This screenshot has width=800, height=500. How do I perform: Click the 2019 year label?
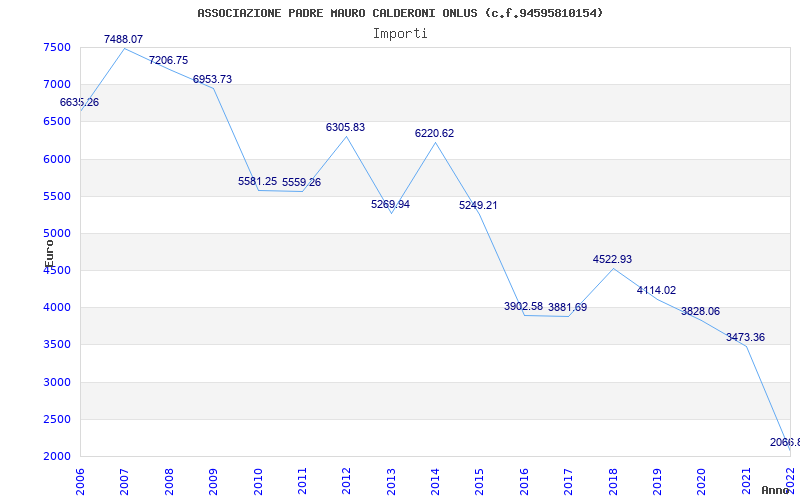(657, 481)
